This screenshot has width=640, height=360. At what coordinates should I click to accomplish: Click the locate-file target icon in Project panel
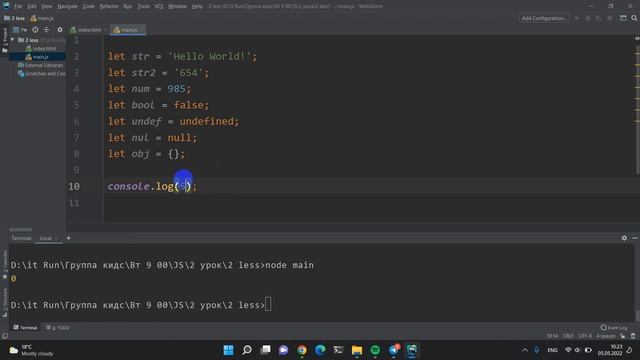click(36, 30)
